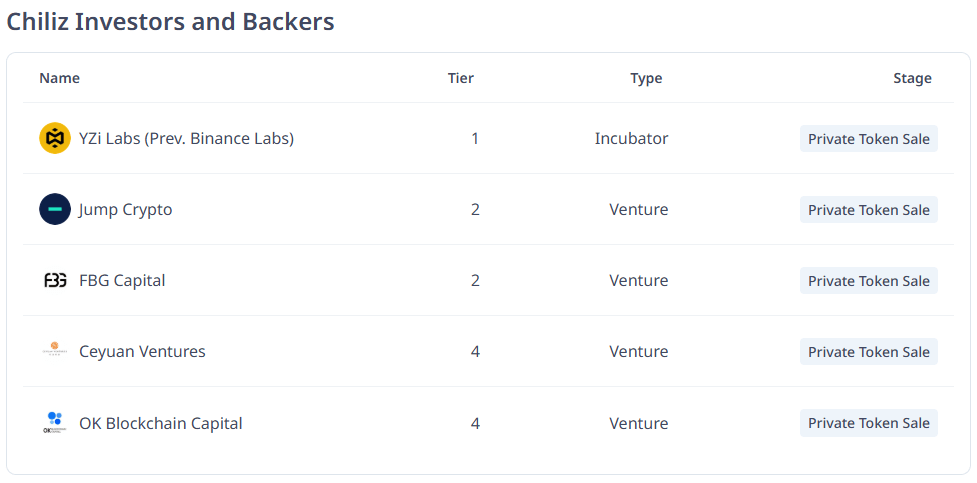Click Private Token Sale badge for OK Blockchain Capital
Image resolution: width=977 pixels, height=483 pixels.
tap(868, 423)
